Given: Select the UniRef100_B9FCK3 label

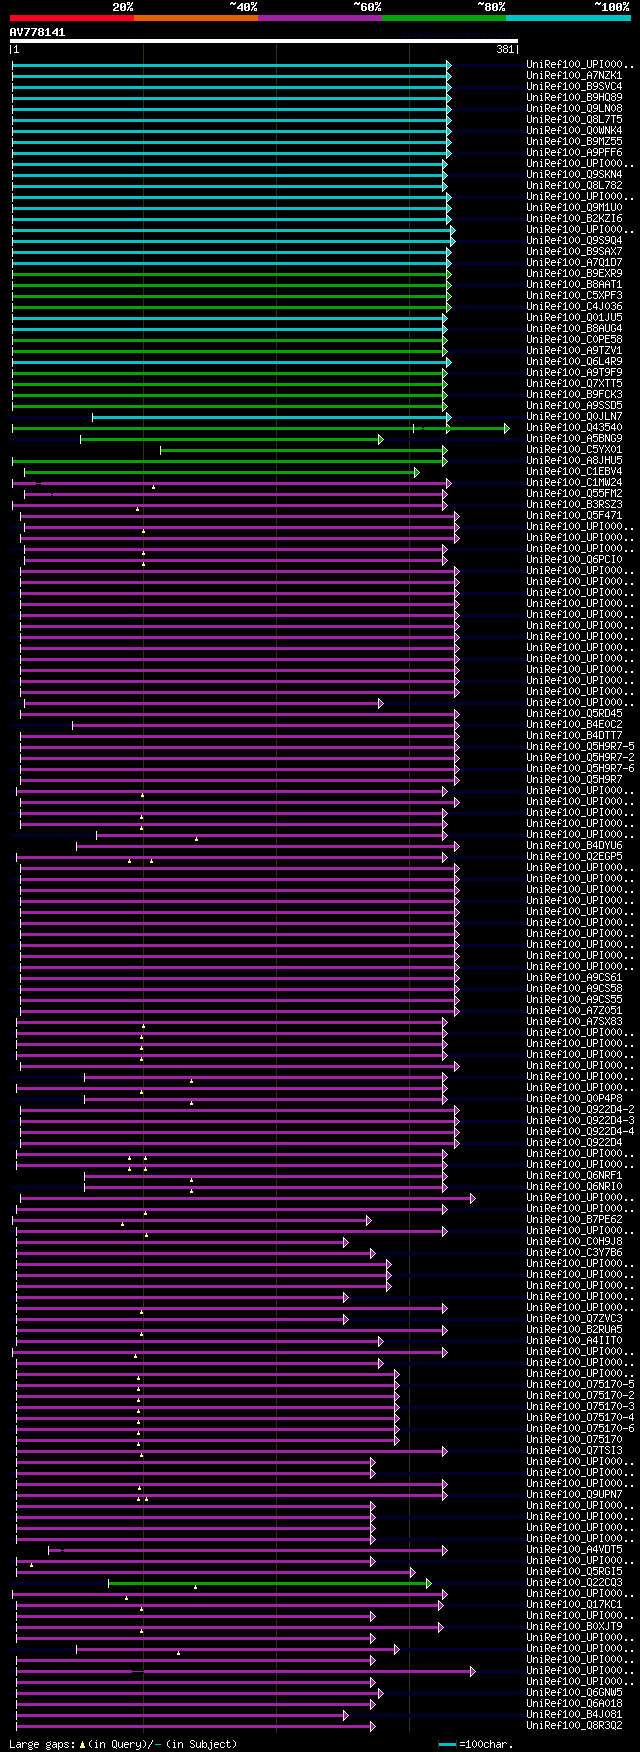Looking at the screenshot, I should tap(574, 394).
